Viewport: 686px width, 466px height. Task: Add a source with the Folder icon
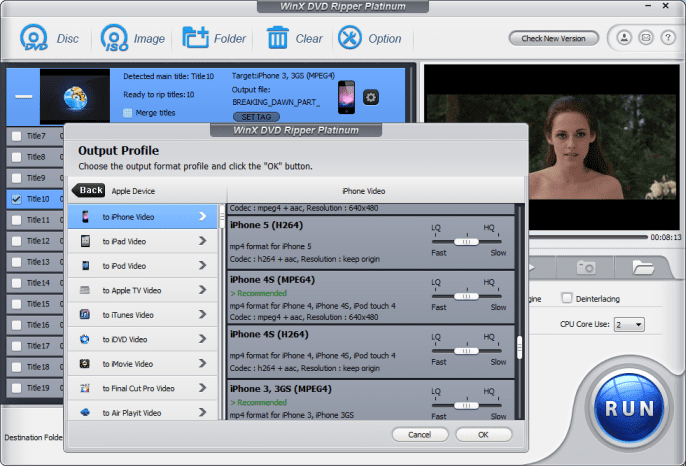click(x=195, y=38)
